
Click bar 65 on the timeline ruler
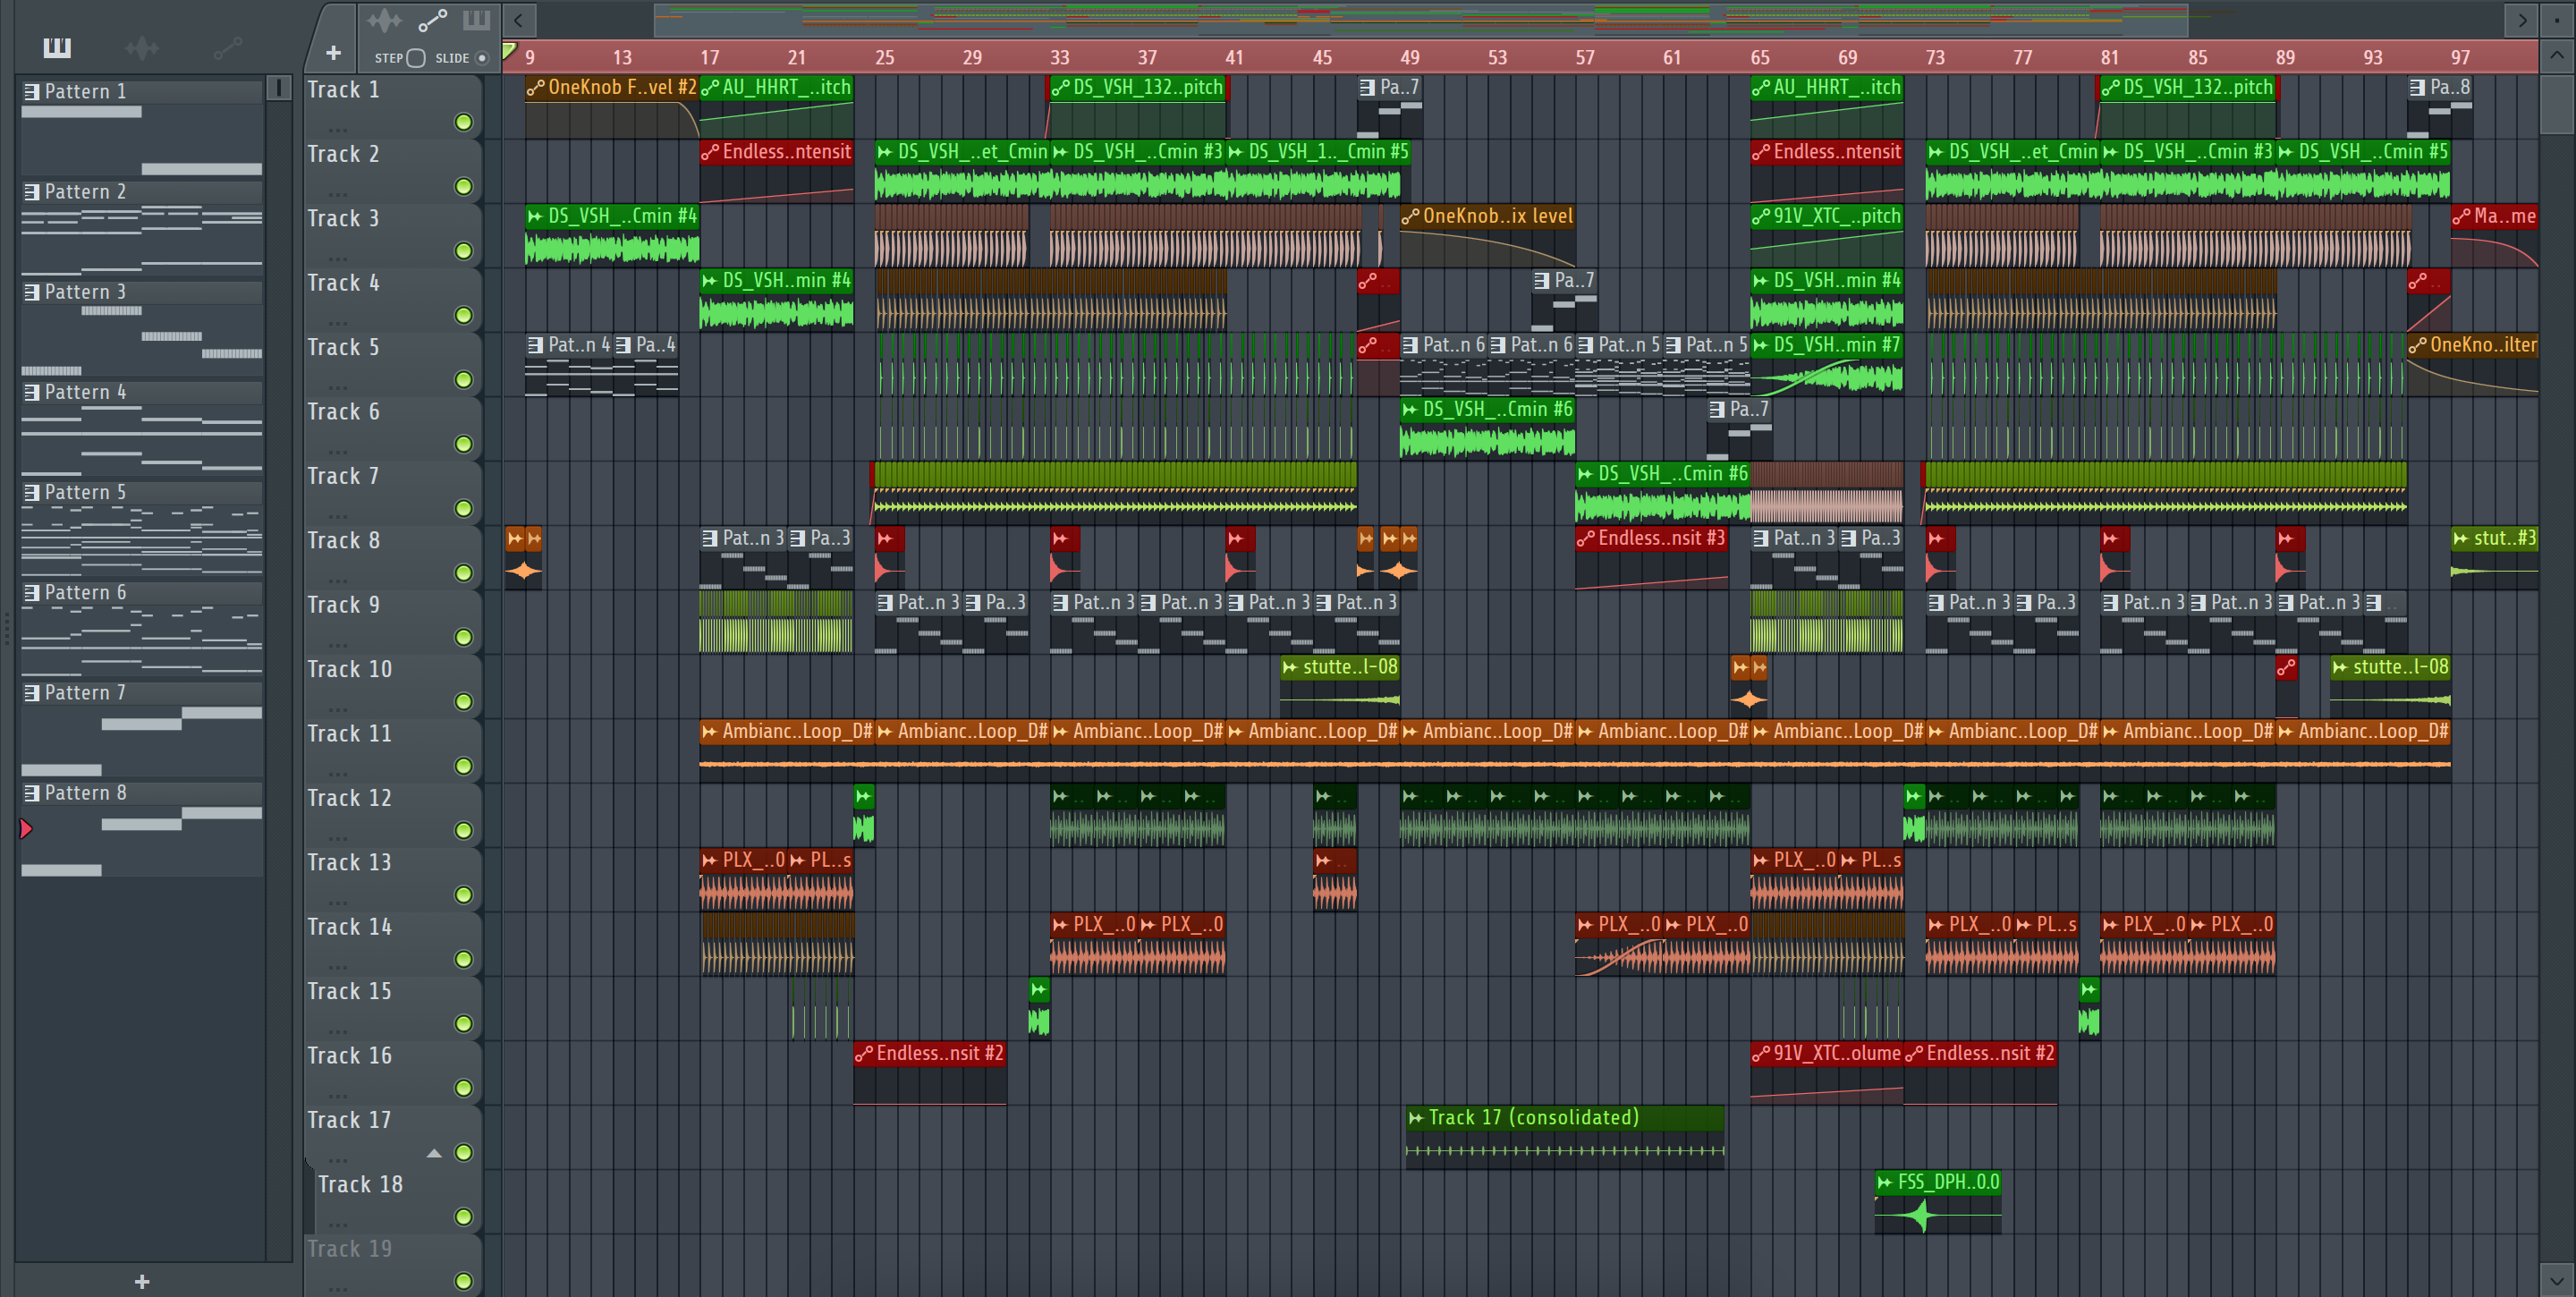(1759, 57)
